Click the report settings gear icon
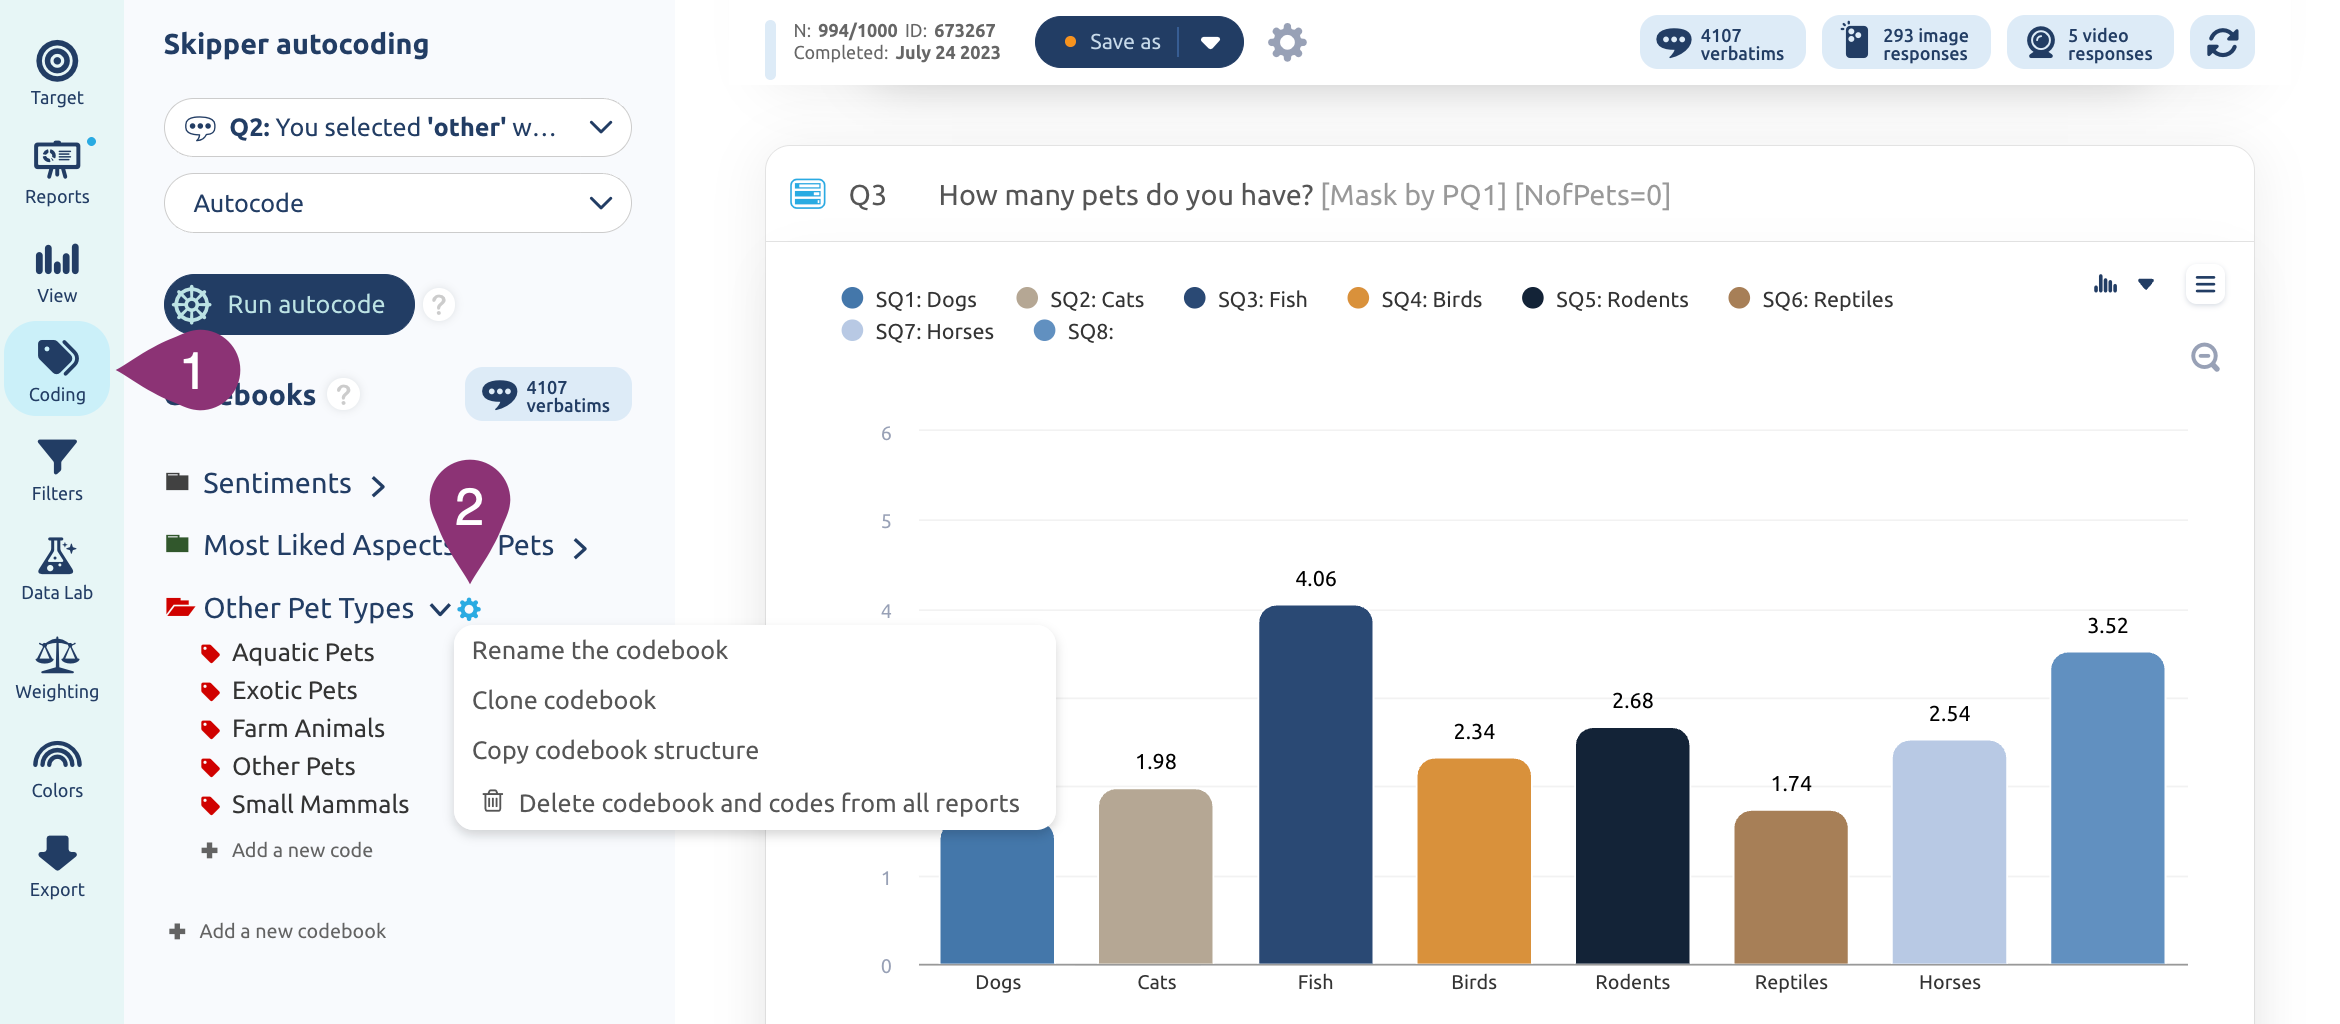Screen dimensions: 2340x1024 pyautogui.click(x=1287, y=42)
